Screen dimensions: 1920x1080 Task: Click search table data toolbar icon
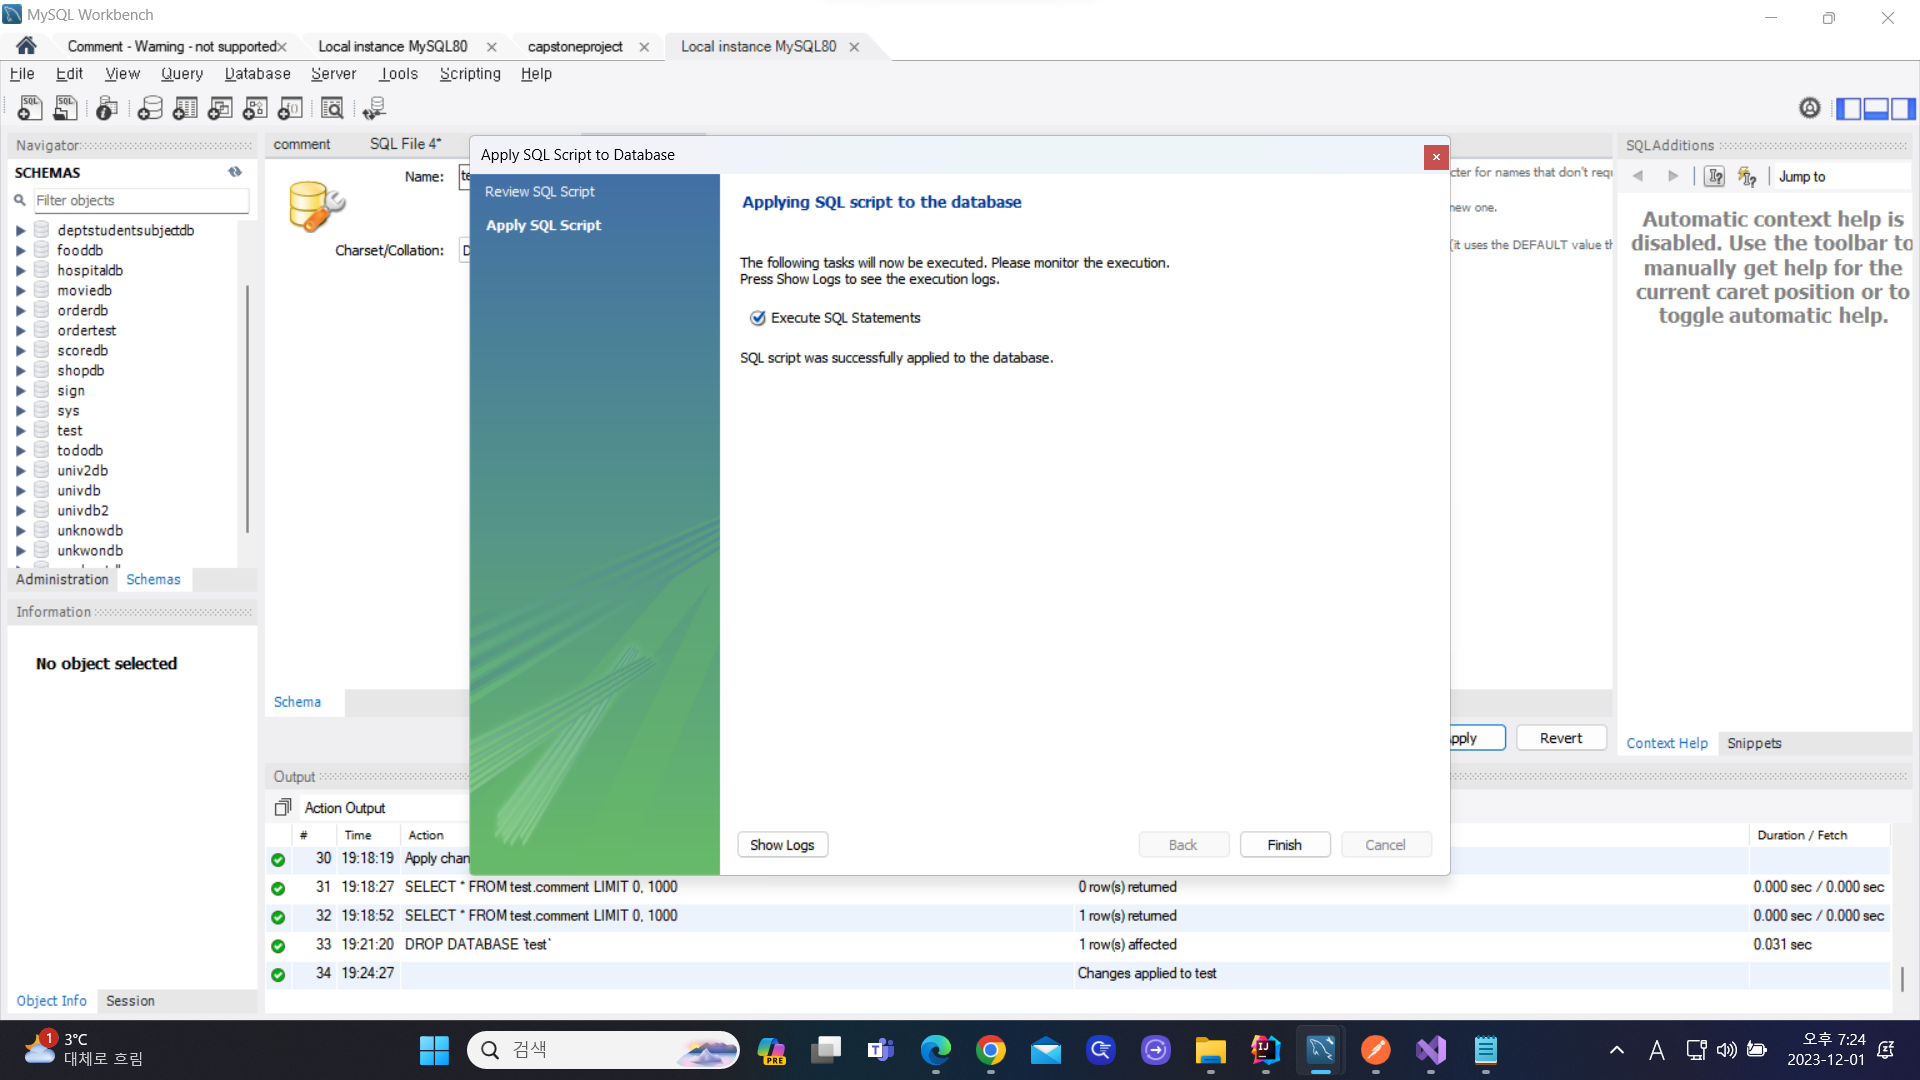coord(332,108)
